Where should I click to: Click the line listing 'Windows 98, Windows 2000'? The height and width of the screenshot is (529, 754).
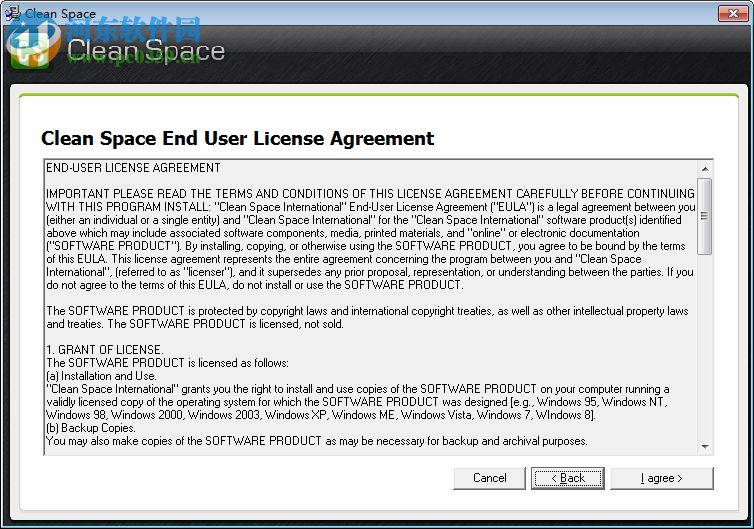pyautogui.click(x=321, y=415)
